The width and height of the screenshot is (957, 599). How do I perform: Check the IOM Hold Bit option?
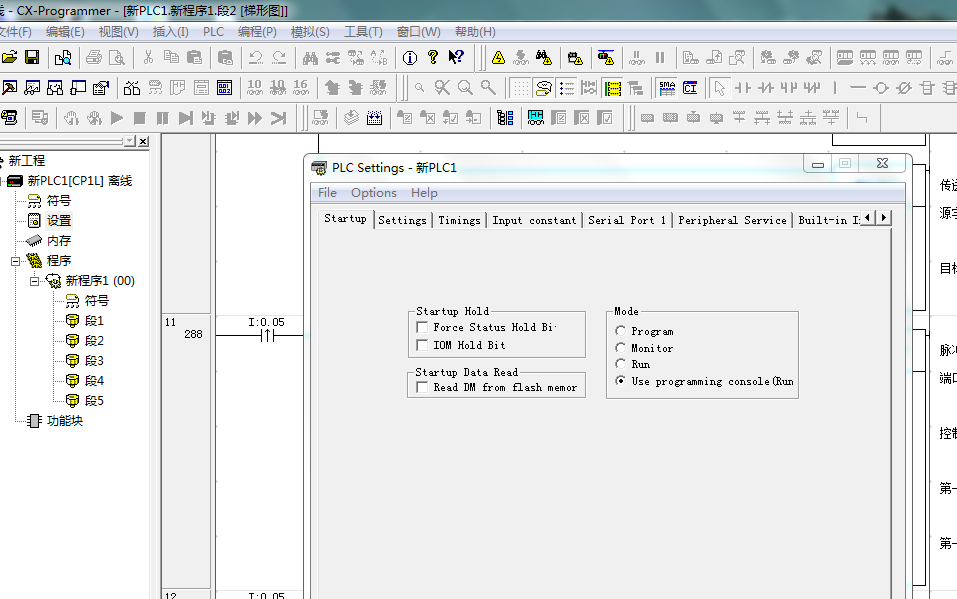pyautogui.click(x=422, y=345)
